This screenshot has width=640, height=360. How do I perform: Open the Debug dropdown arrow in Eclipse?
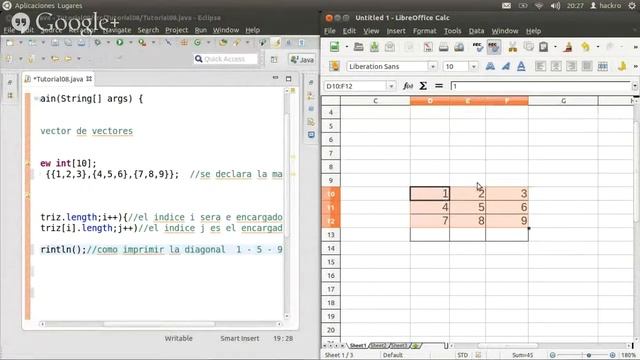tap(108, 42)
